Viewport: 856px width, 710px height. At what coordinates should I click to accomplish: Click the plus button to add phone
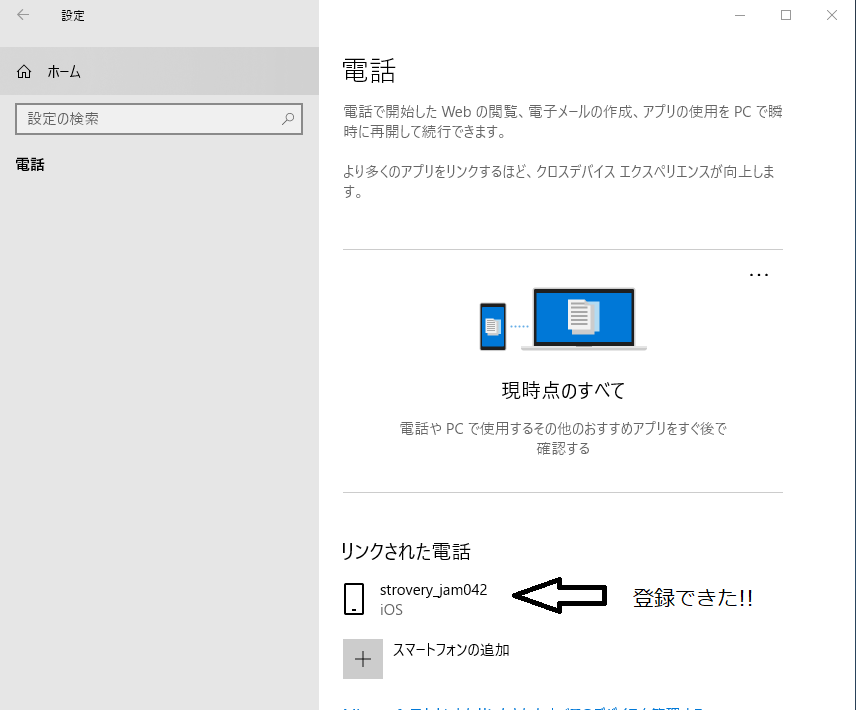(363, 659)
